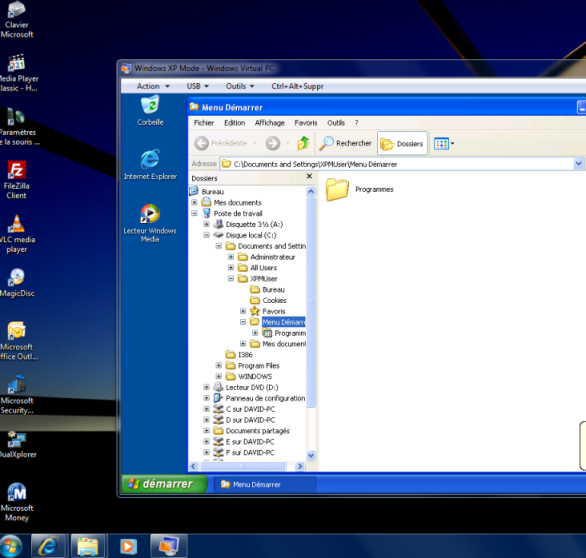Expand All Users folder node

[x=231, y=268]
